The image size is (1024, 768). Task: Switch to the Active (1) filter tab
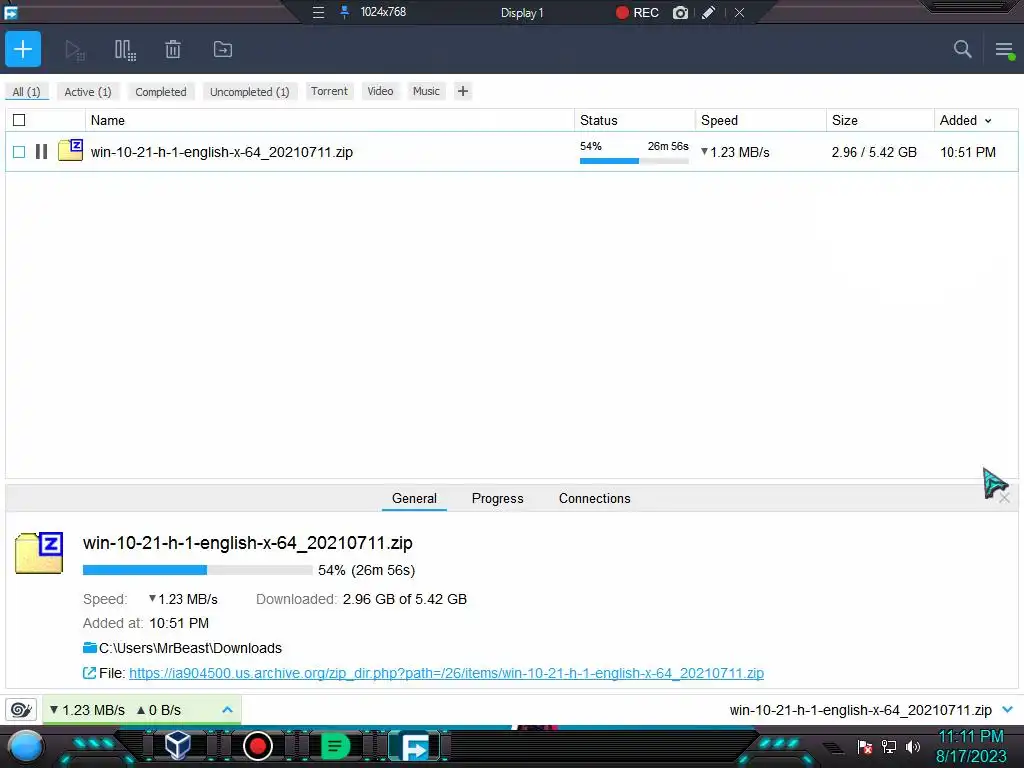coord(88,91)
